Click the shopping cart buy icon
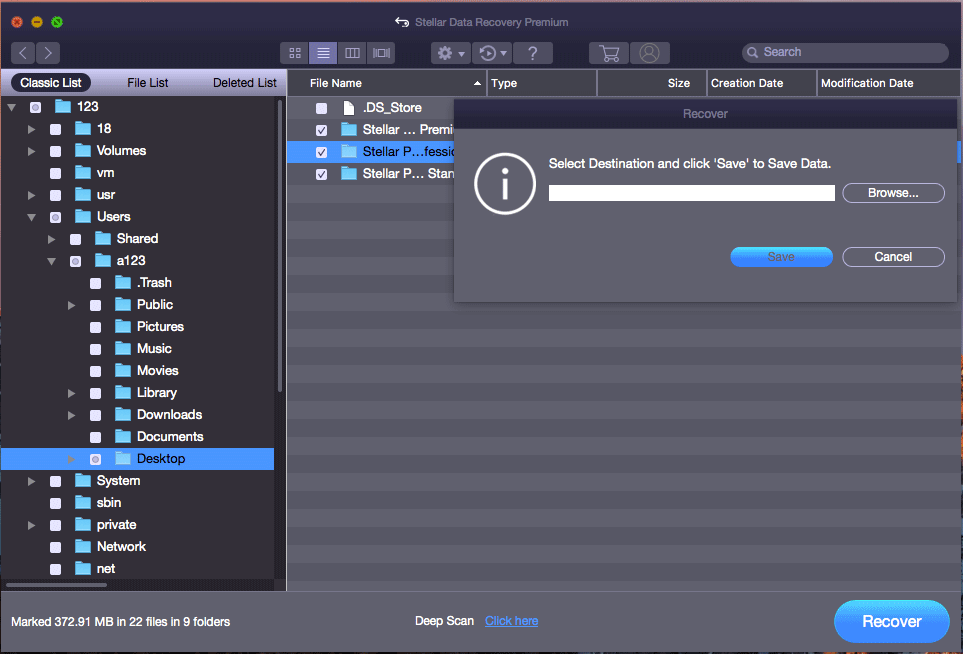Image resolution: width=963 pixels, height=654 pixels. pyautogui.click(x=608, y=53)
